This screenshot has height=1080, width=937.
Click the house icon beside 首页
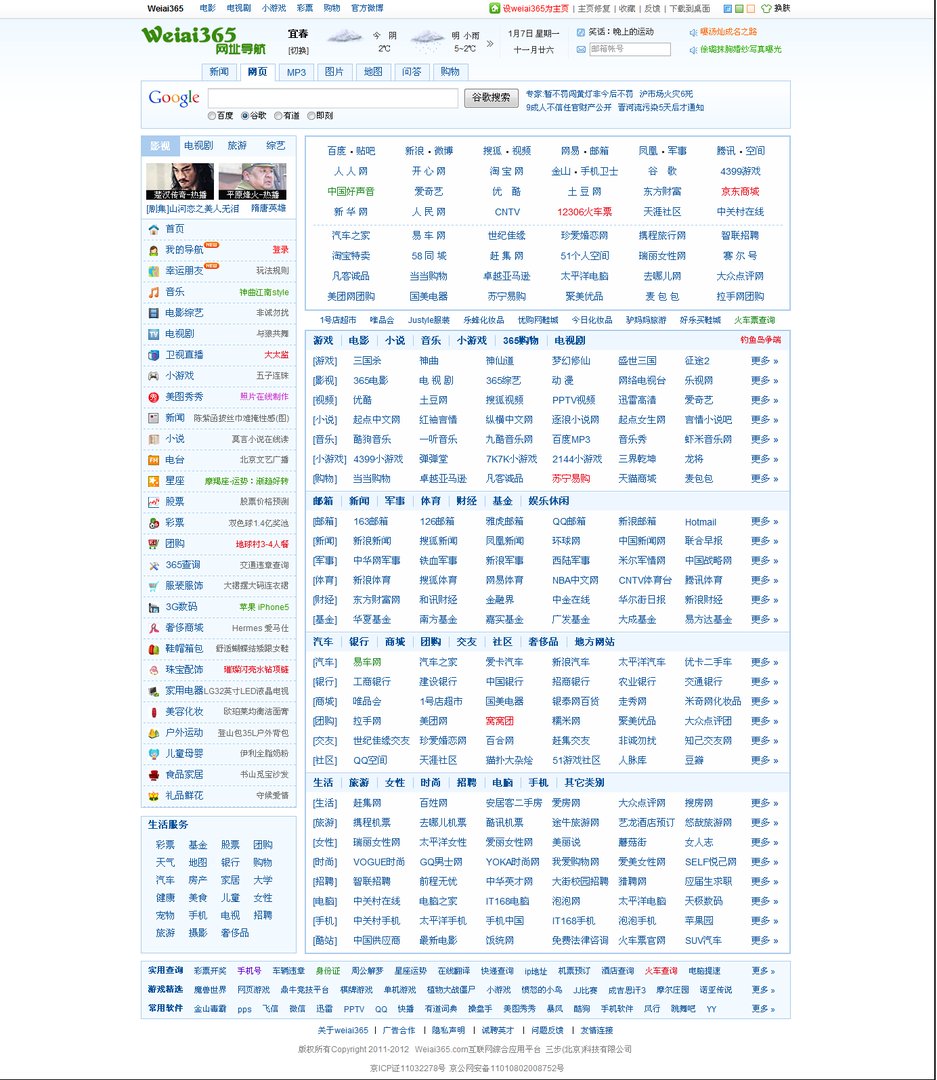[154, 229]
